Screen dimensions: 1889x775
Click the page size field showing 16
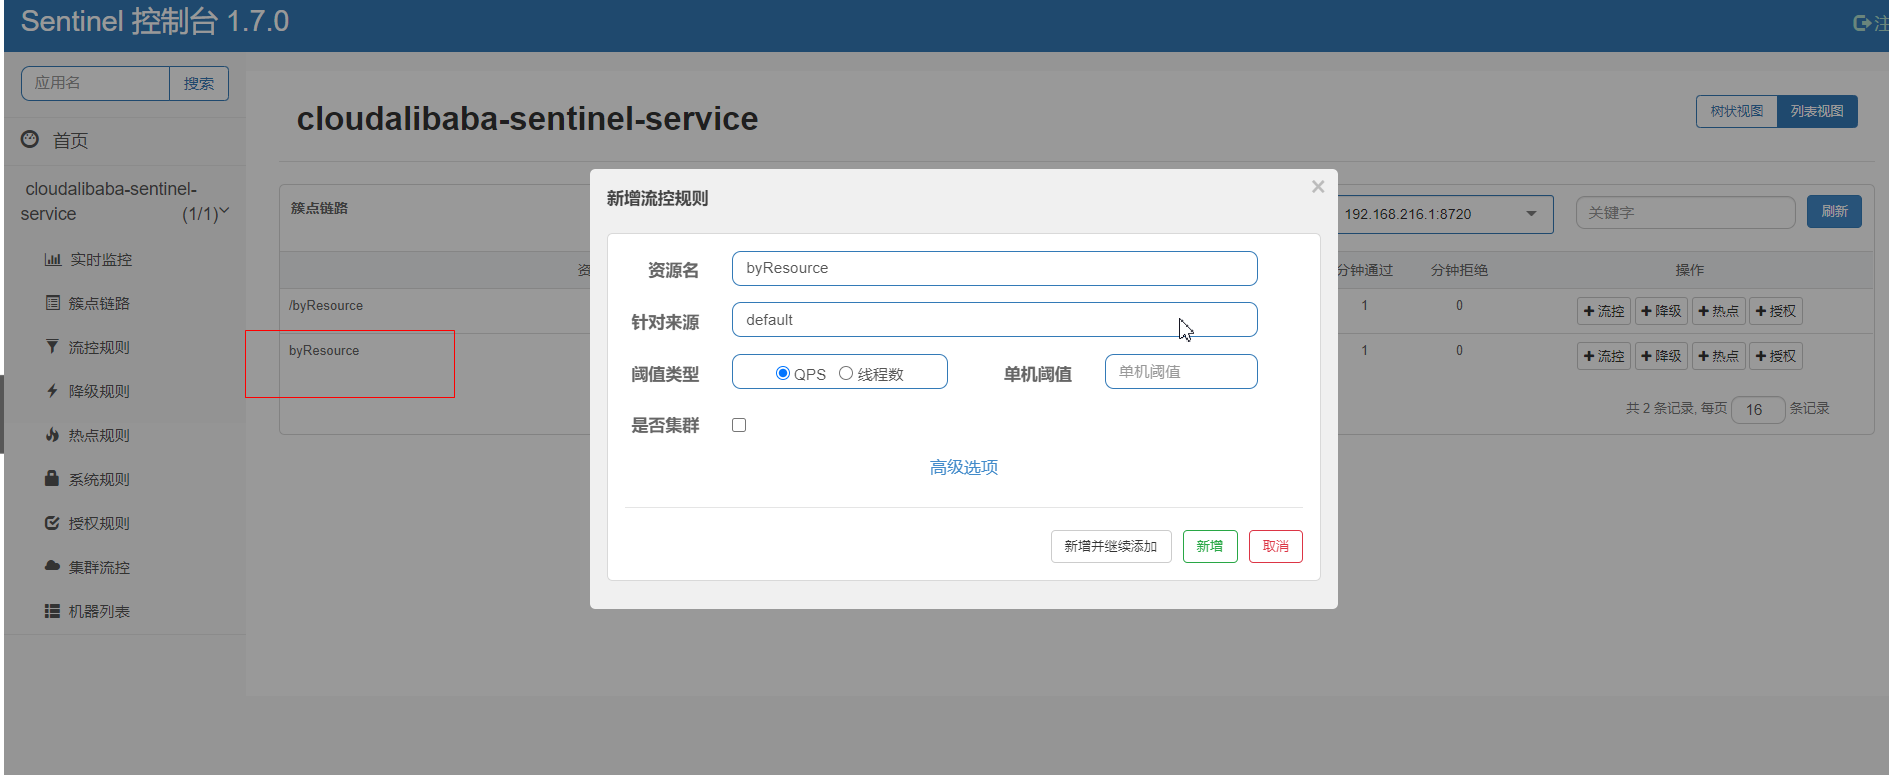click(x=1758, y=409)
